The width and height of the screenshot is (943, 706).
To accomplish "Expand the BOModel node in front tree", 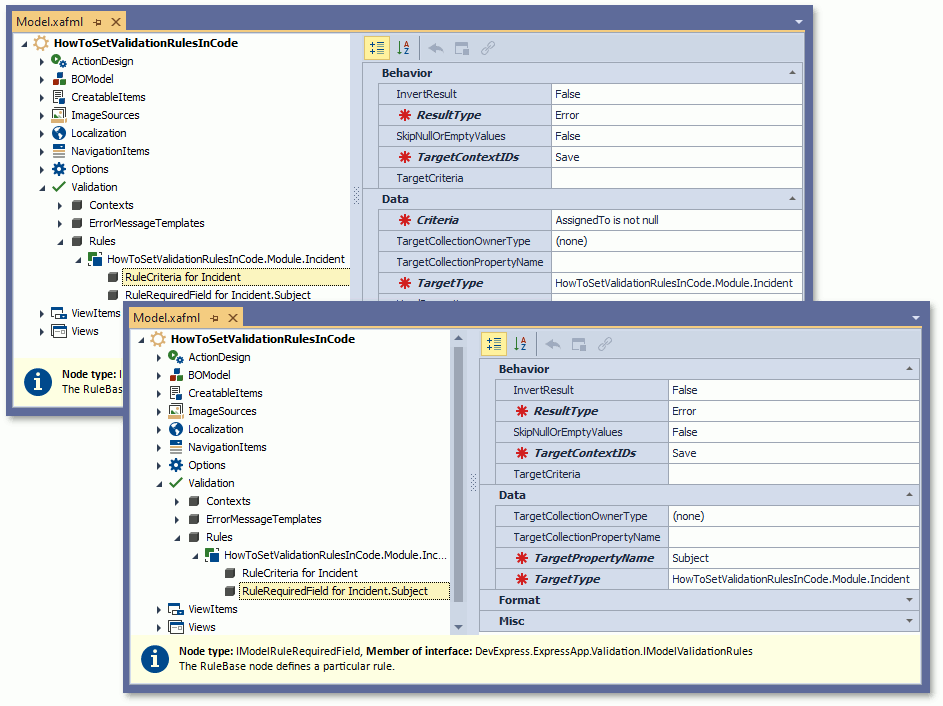I will pos(159,375).
